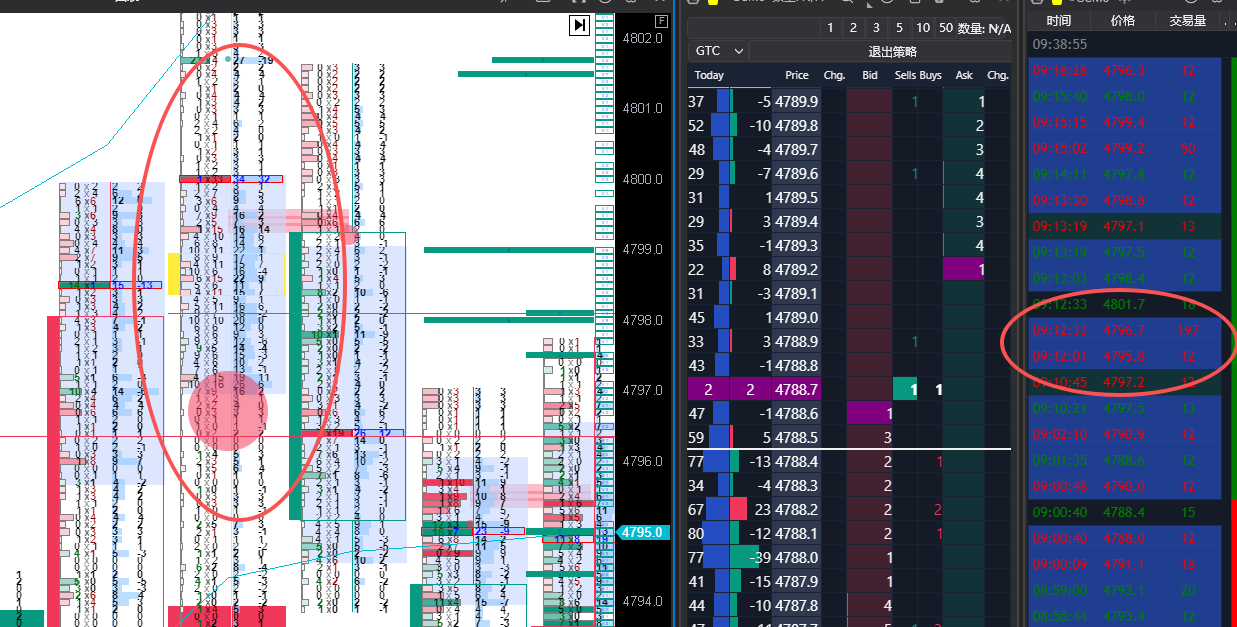Select the 09:15:02 trade with volume 50
The width and height of the screenshot is (1237, 627).
[x=1124, y=148]
